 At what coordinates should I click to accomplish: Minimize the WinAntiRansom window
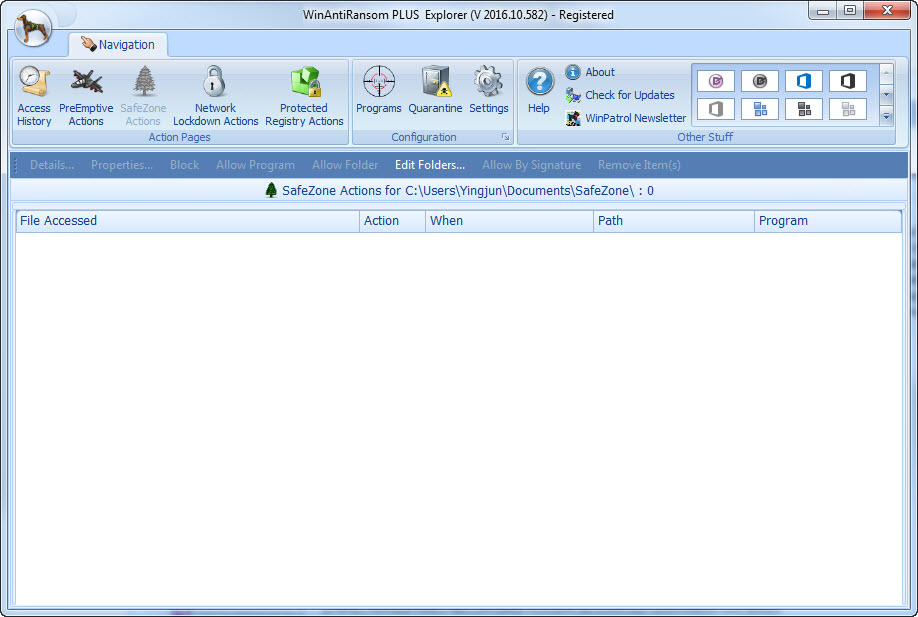point(823,11)
